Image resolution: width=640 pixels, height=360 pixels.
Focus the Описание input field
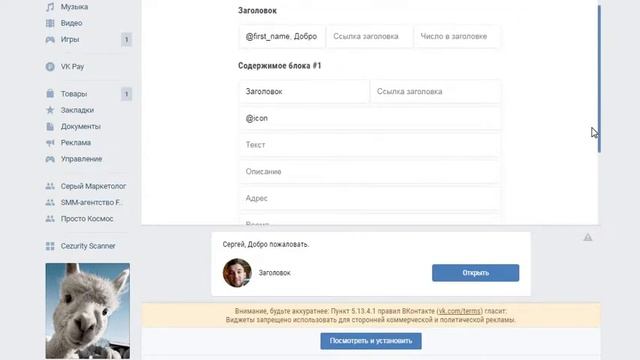(370, 172)
